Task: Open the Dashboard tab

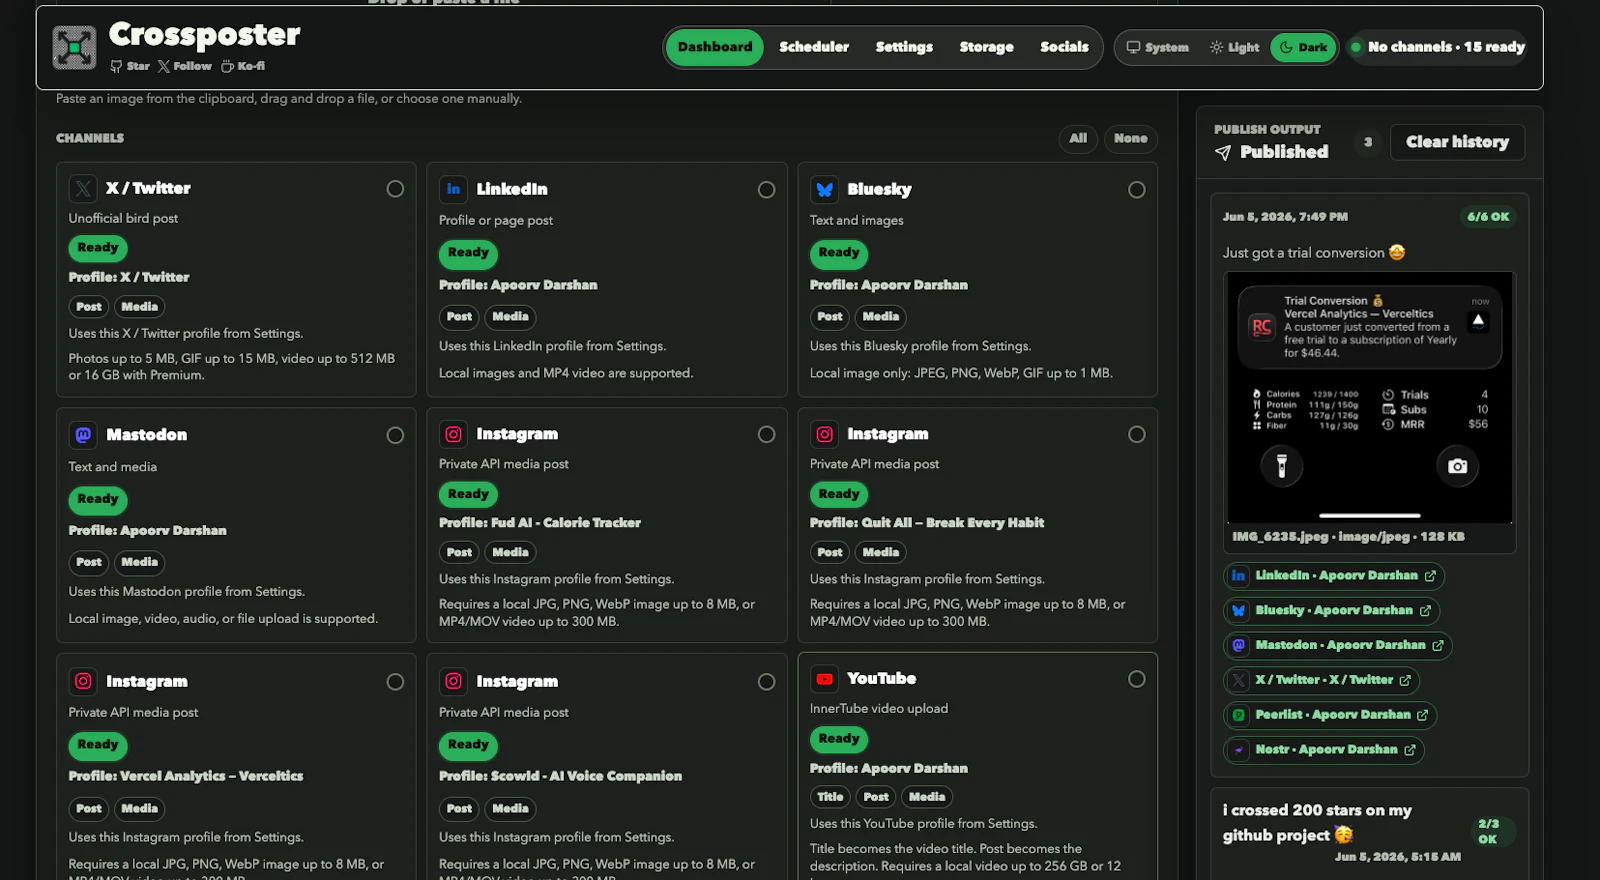Action: pos(715,47)
